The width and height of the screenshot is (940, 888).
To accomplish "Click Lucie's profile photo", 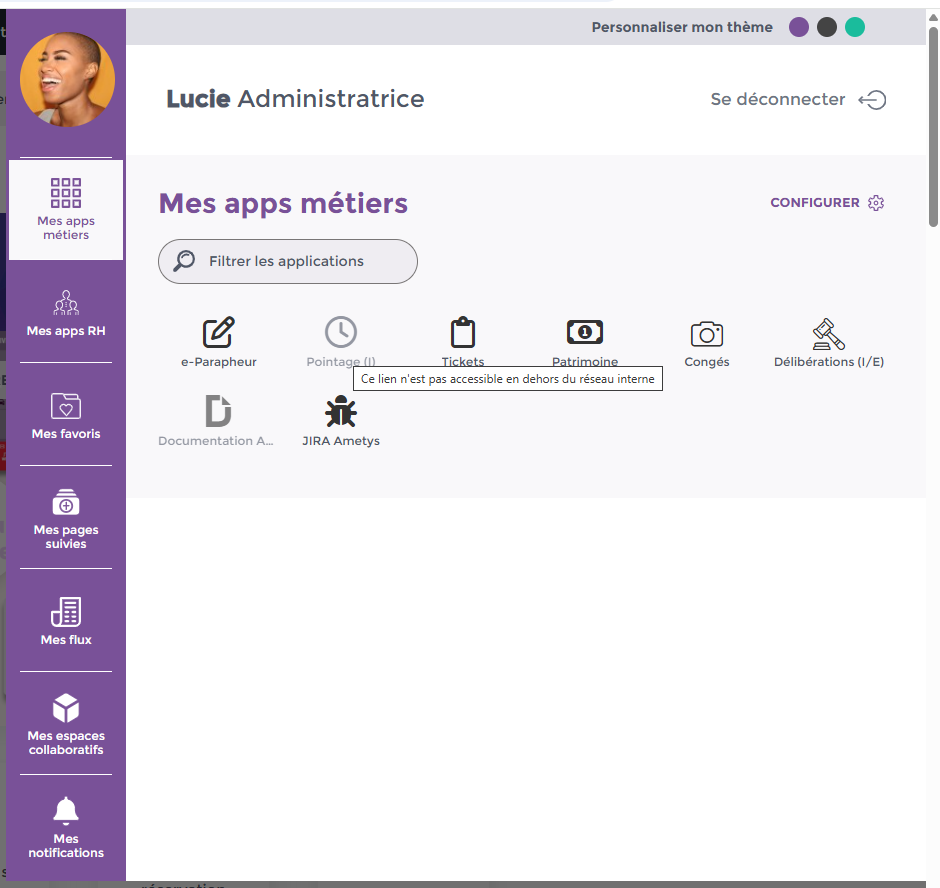I will [x=67, y=80].
